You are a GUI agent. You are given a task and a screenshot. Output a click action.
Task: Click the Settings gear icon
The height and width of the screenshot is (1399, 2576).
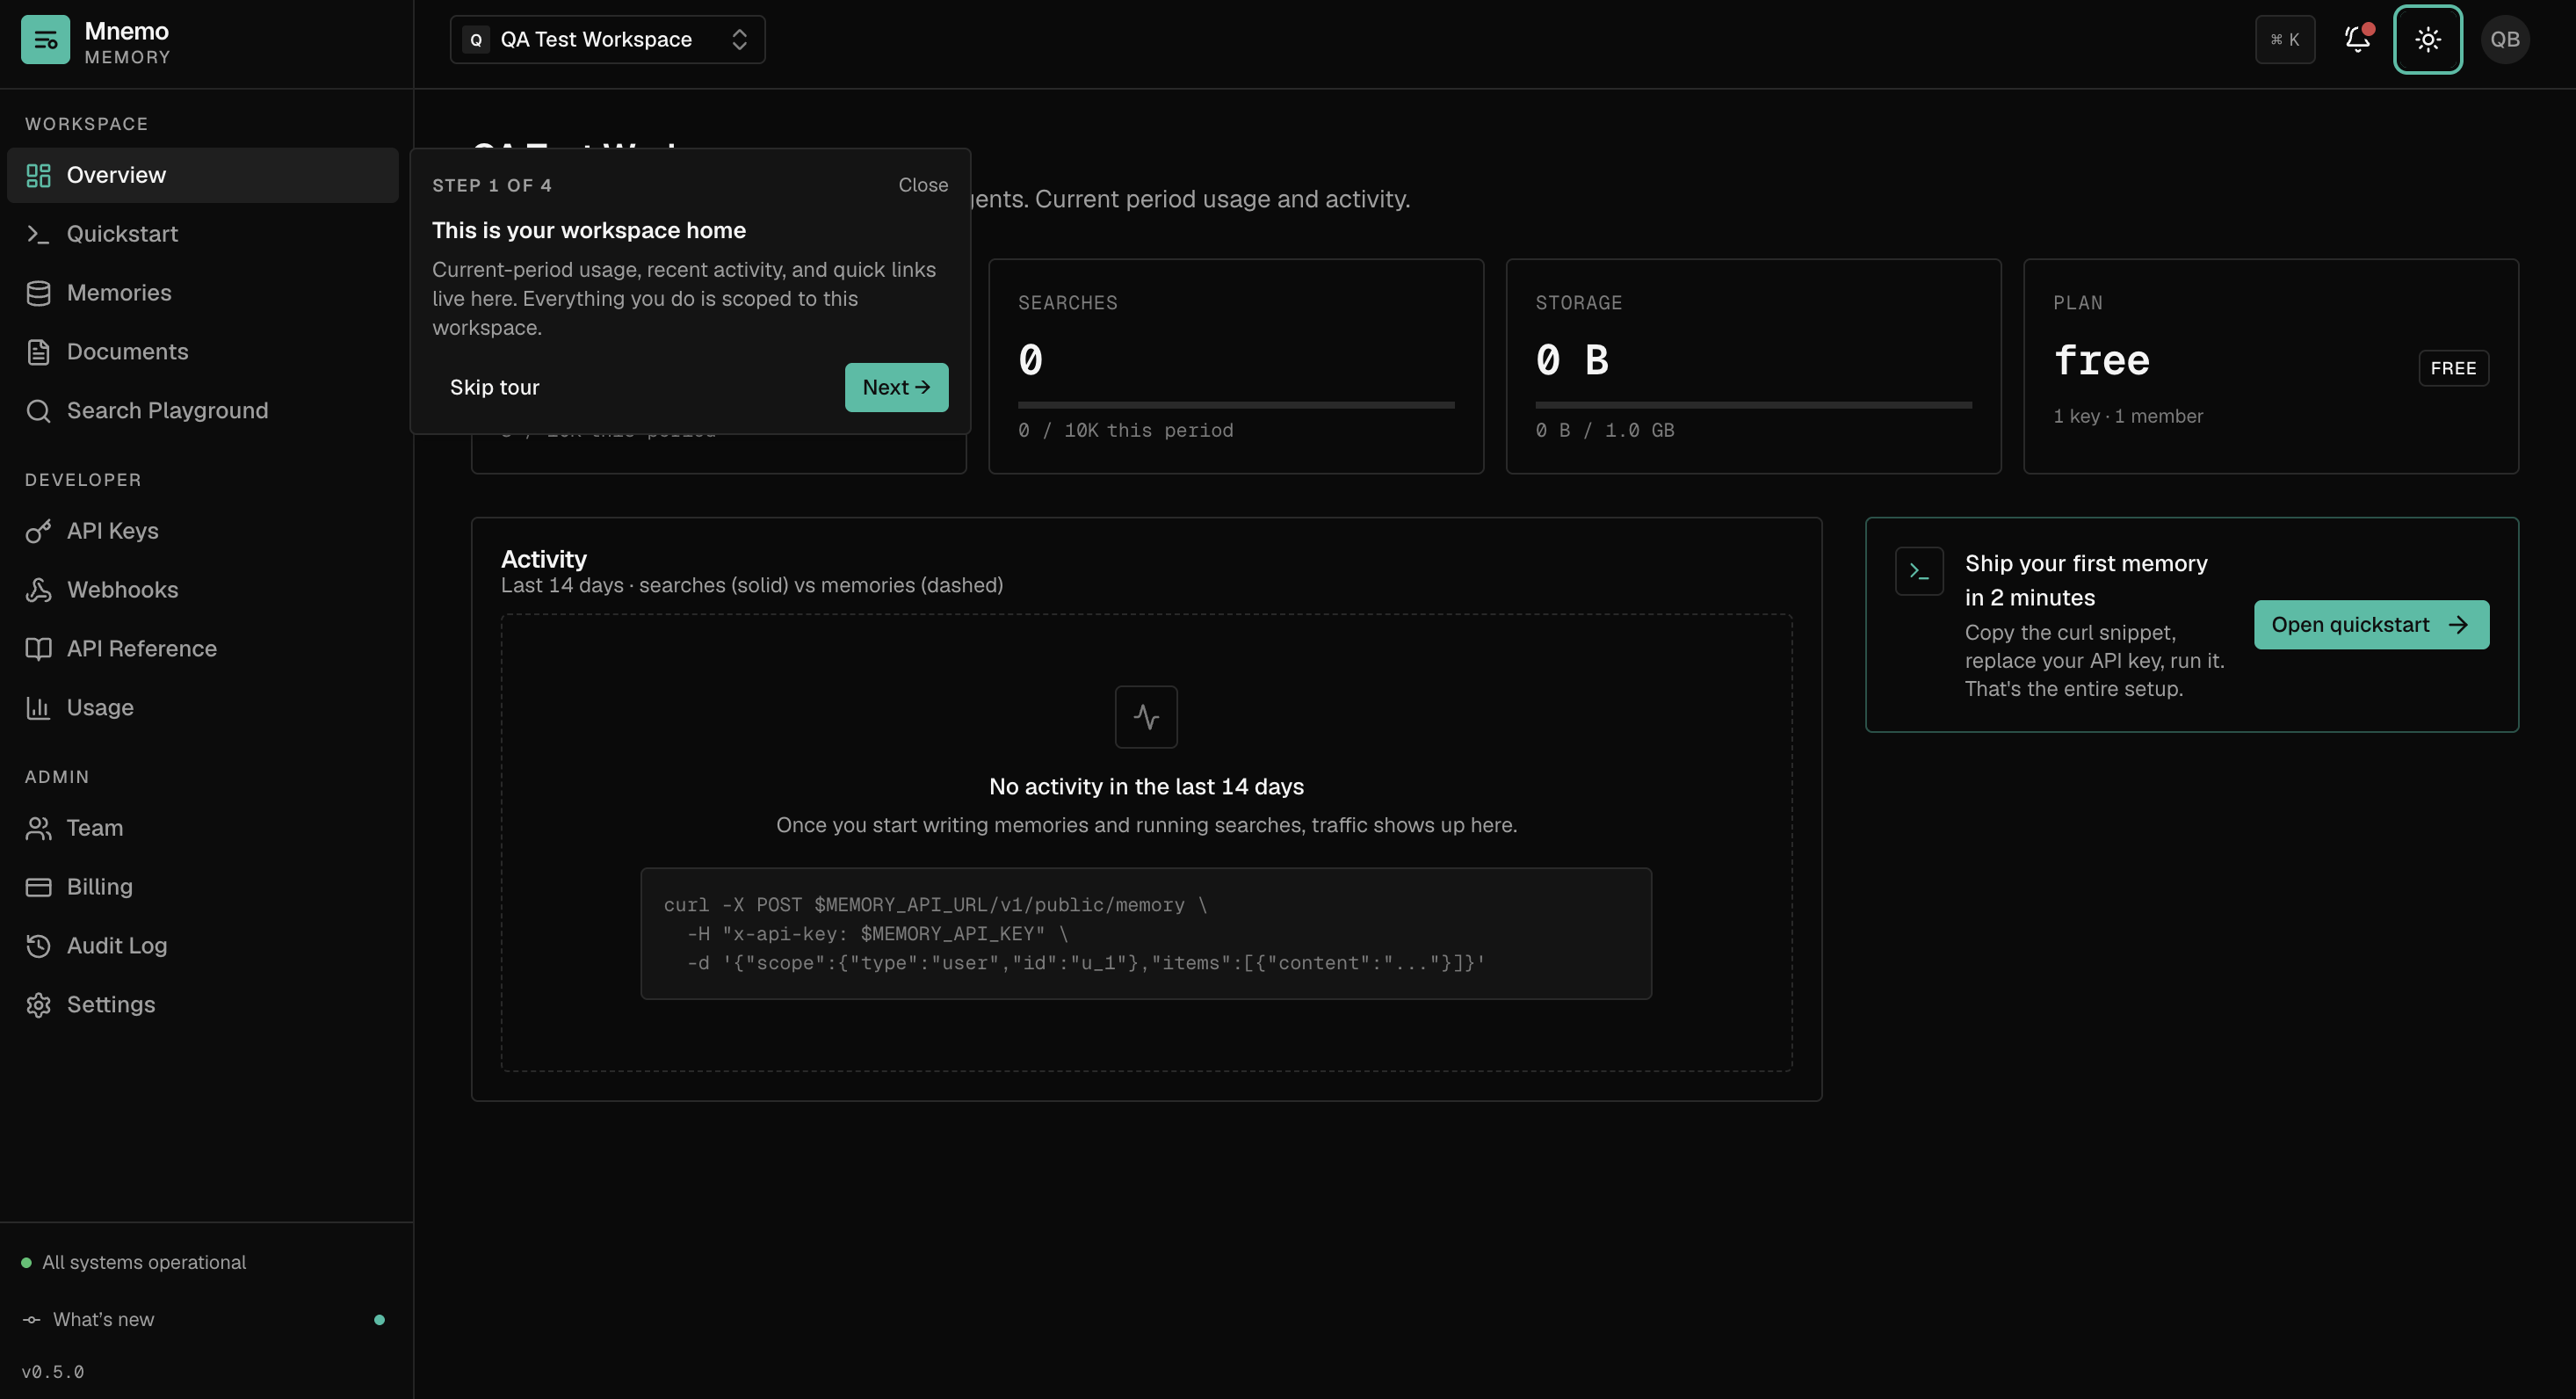coord(38,1005)
